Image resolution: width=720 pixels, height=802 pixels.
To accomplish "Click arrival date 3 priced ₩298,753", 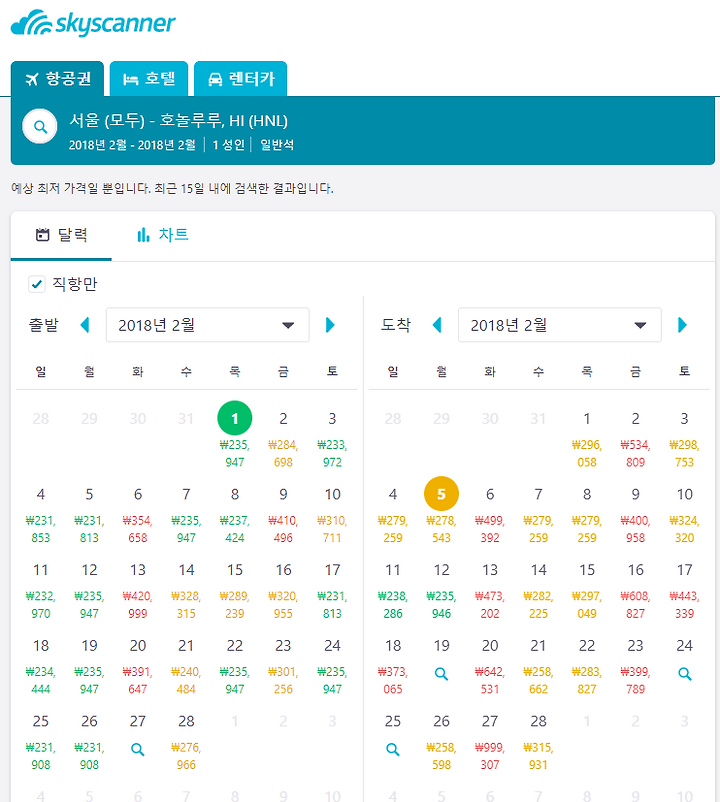I will pyautogui.click(x=685, y=440).
